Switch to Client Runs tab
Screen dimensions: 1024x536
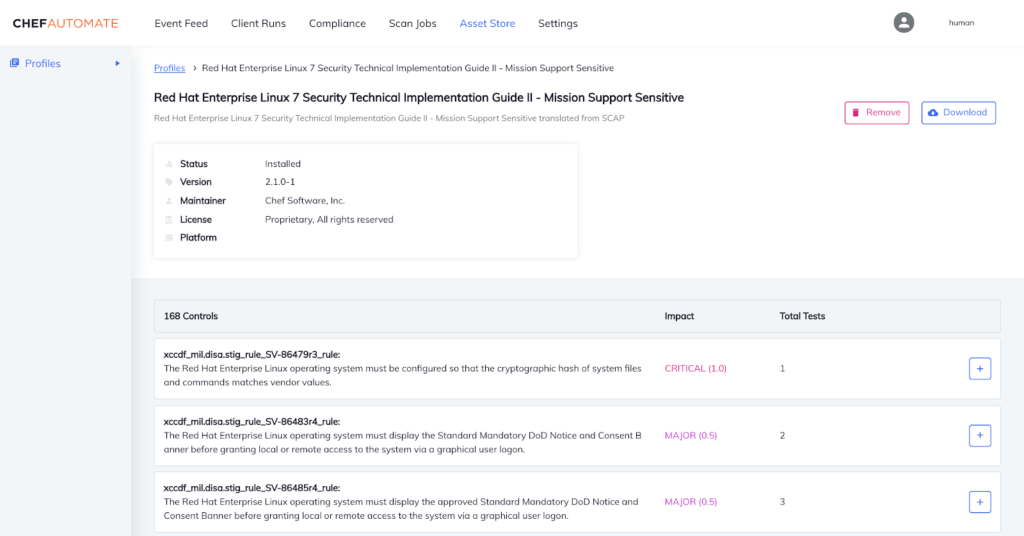click(x=258, y=23)
